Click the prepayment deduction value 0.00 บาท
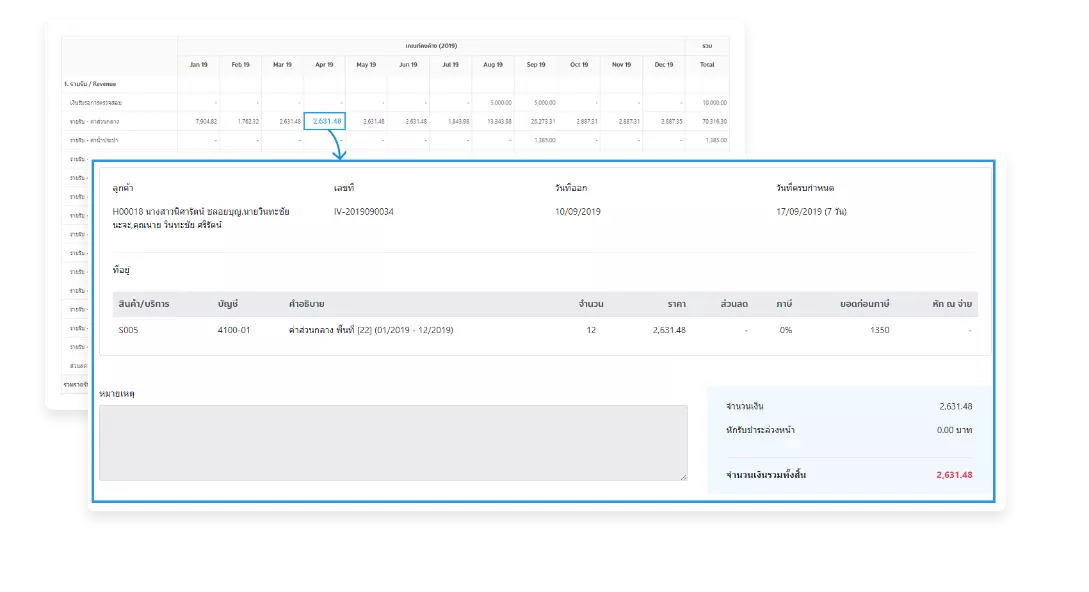This screenshot has width=1089, height=592. (954, 430)
